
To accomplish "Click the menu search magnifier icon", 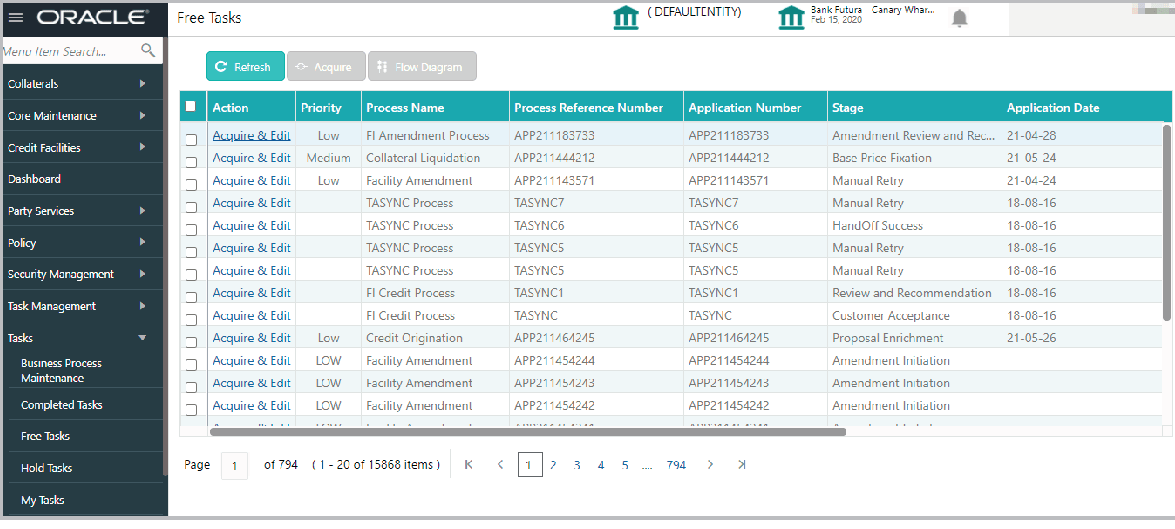I will point(148,51).
